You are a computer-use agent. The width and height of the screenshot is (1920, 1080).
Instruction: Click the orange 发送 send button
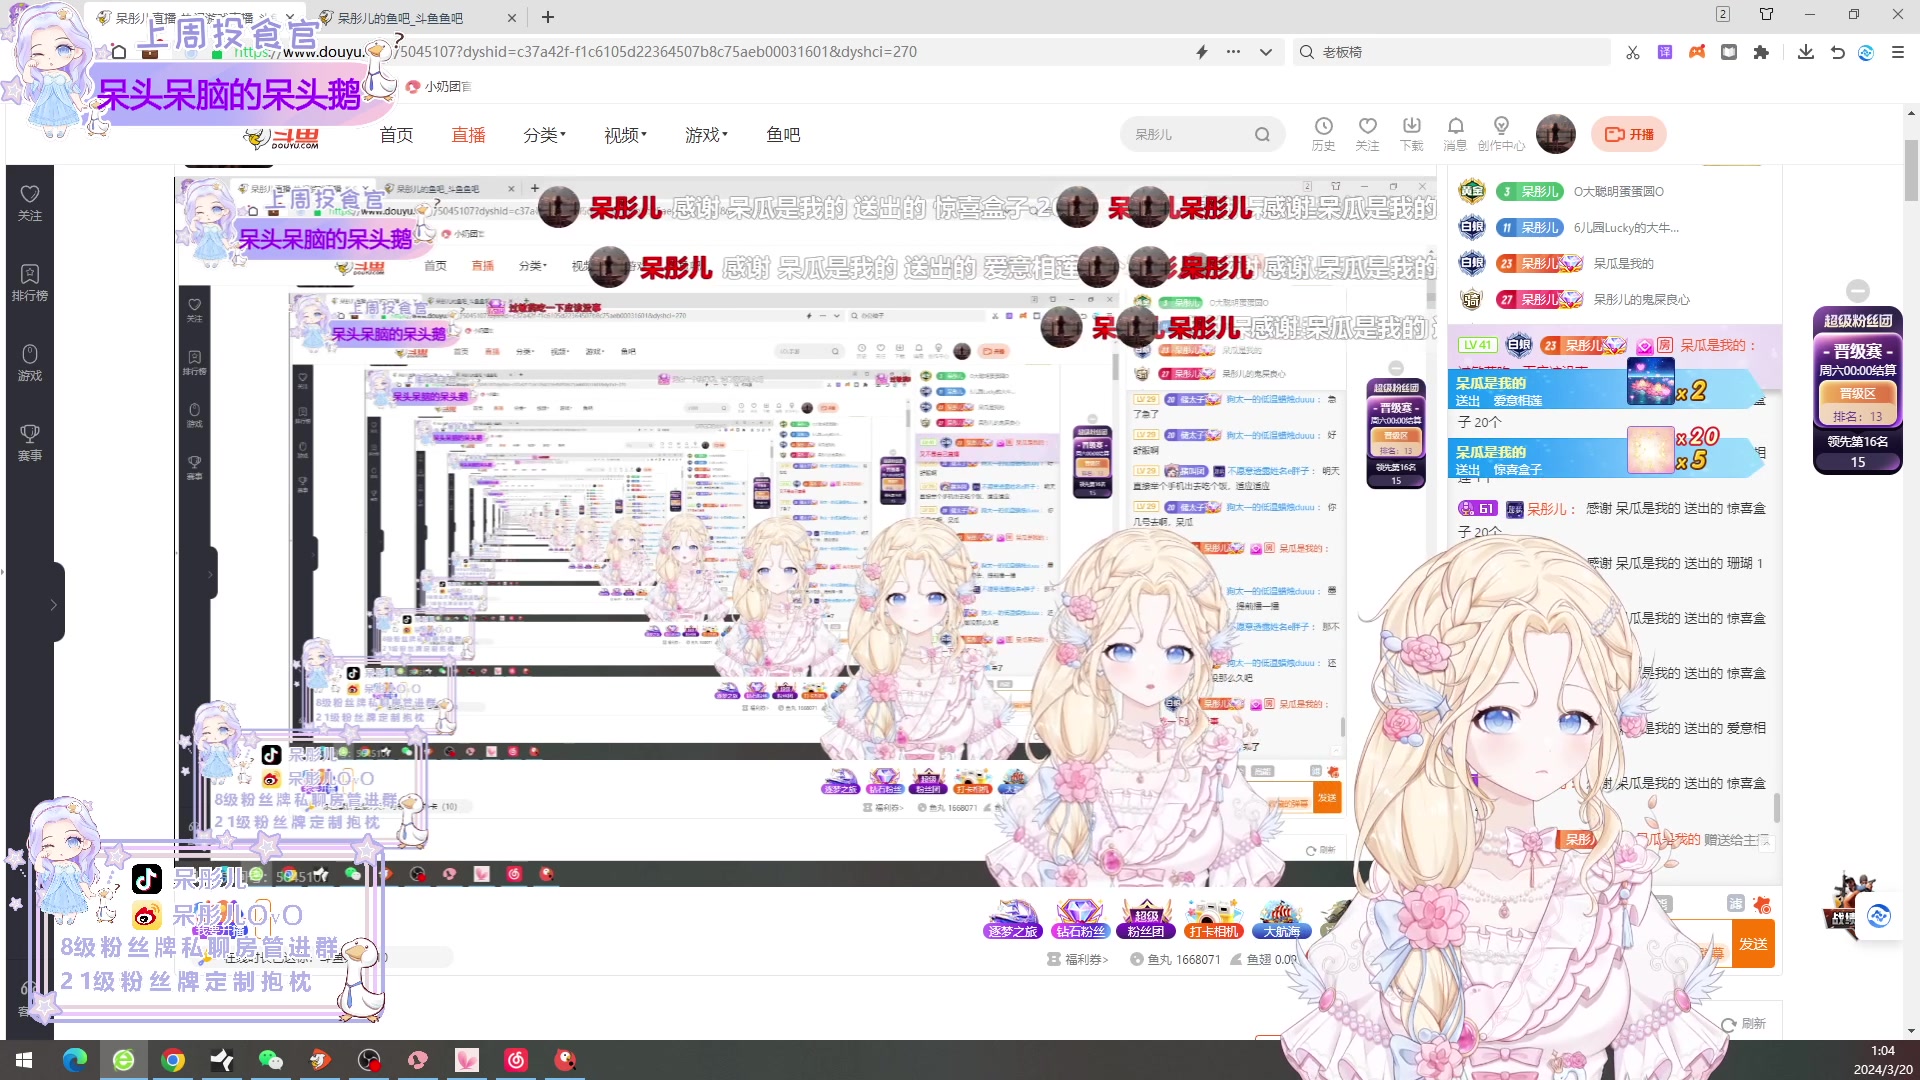click(x=1753, y=944)
